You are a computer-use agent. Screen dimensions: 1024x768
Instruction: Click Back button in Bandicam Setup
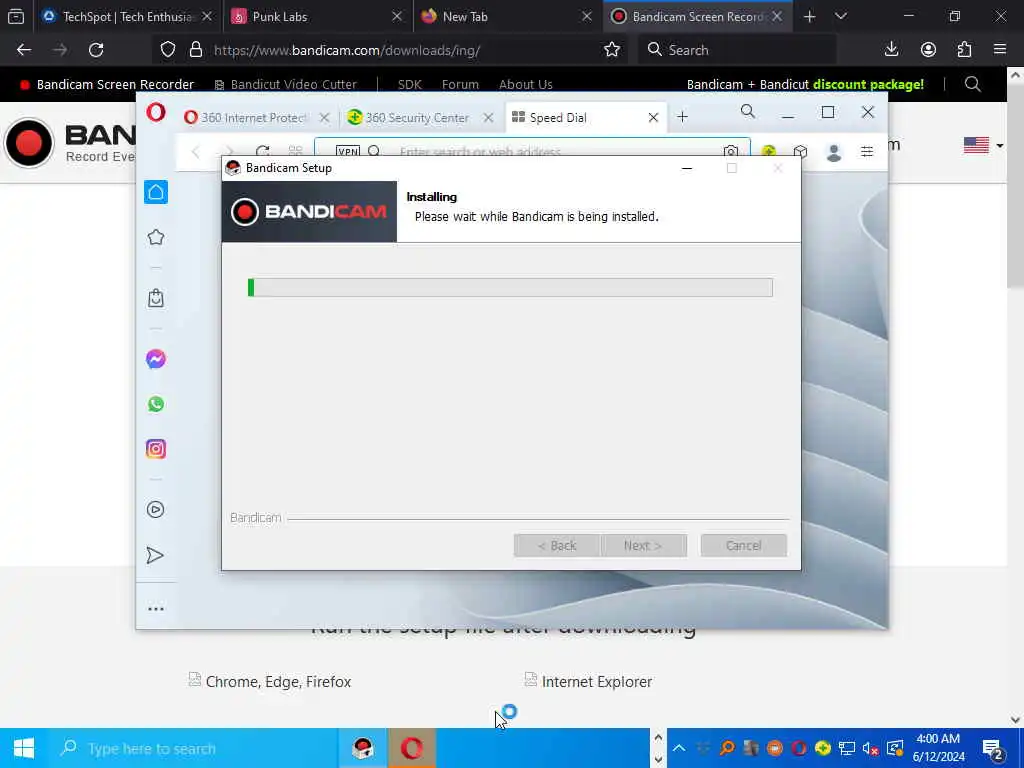coord(556,545)
